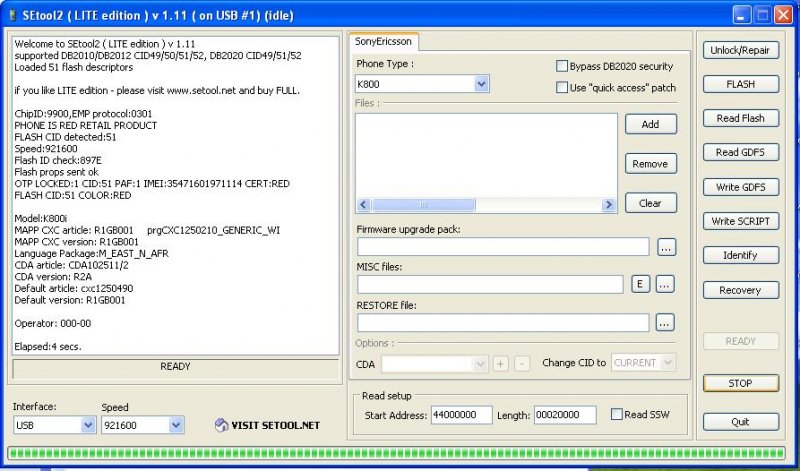Click the RESTORE file input field
Image resolution: width=800 pixels, height=471 pixels.
click(x=503, y=323)
